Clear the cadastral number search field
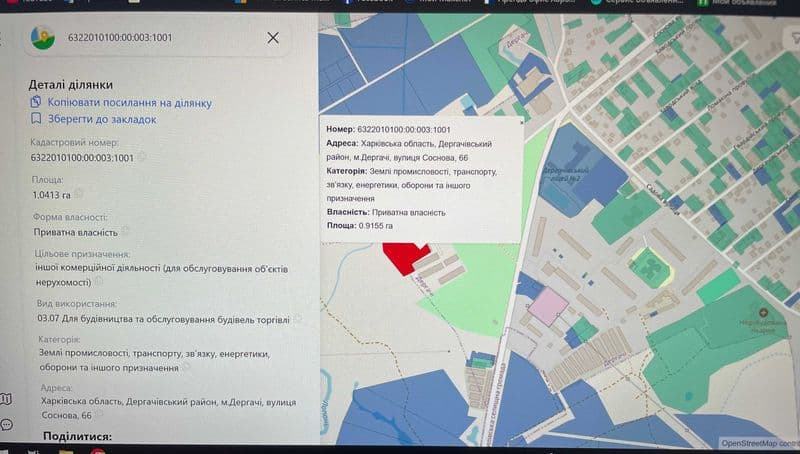This screenshot has width=800, height=454. 273,37
